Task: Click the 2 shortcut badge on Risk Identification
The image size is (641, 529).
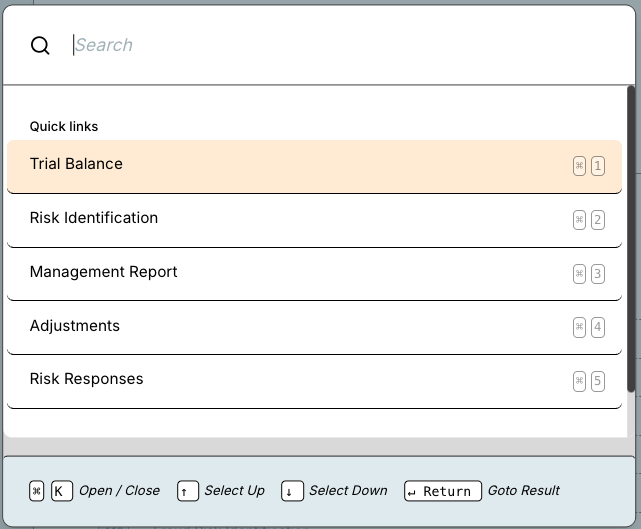Action: (x=598, y=220)
